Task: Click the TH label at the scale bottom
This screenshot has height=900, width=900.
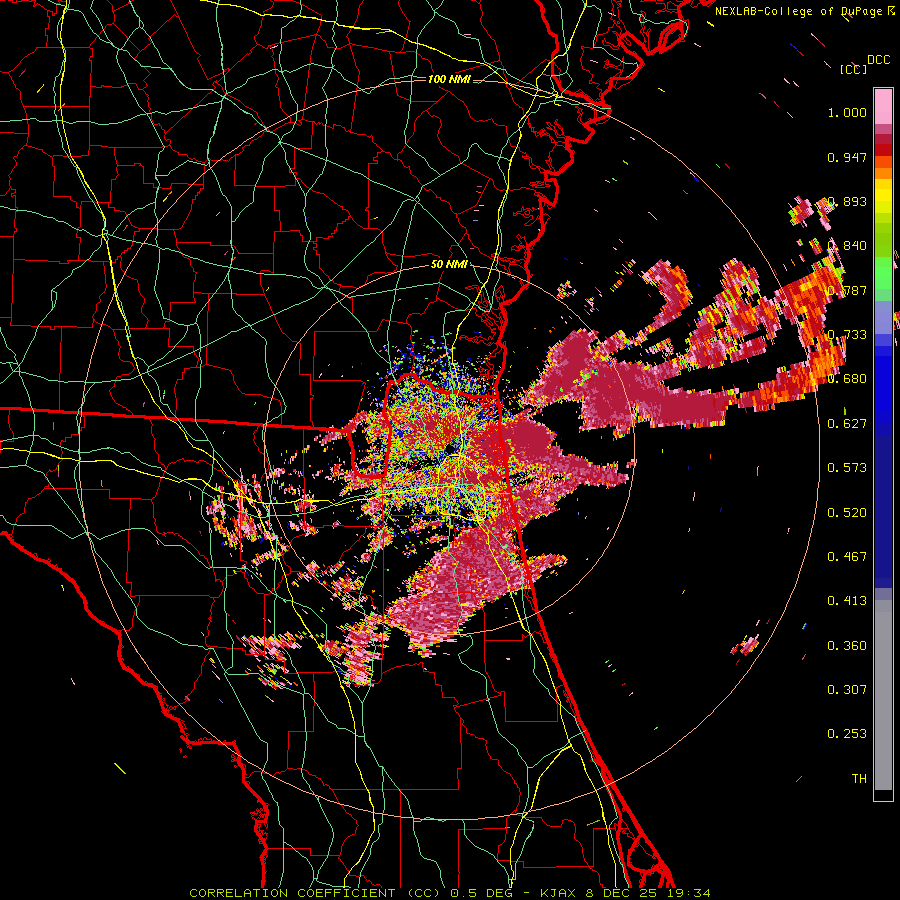Action: pyautogui.click(x=859, y=779)
